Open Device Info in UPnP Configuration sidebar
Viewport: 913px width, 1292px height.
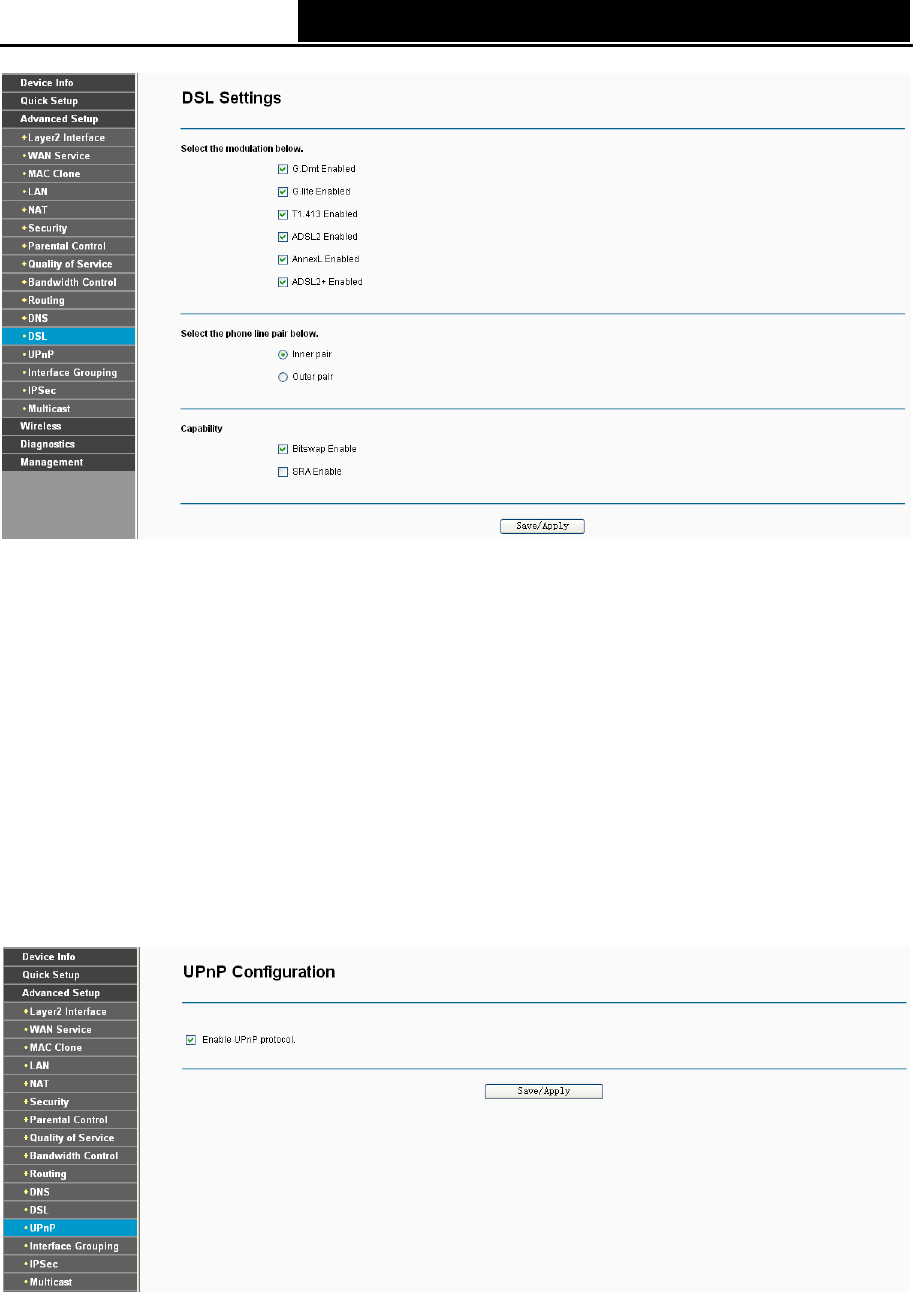click(68, 957)
